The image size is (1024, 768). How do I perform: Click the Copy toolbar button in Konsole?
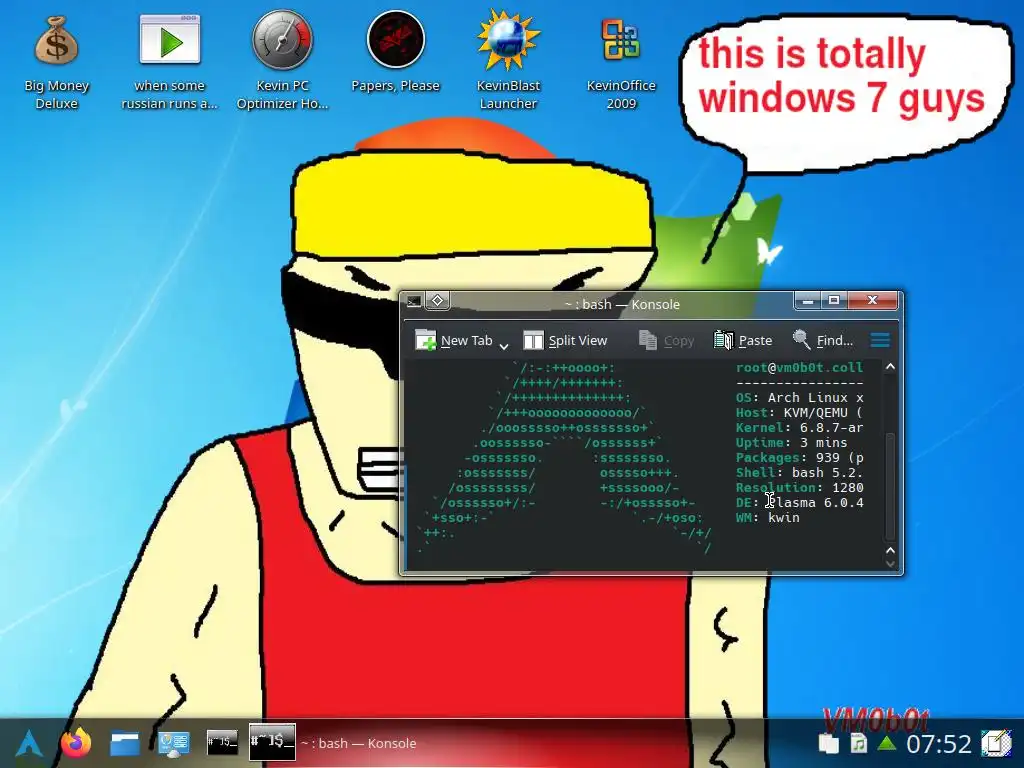pos(666,340)
